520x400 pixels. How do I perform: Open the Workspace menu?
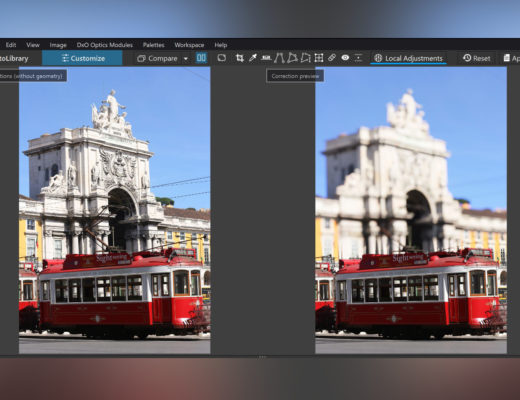189,45
